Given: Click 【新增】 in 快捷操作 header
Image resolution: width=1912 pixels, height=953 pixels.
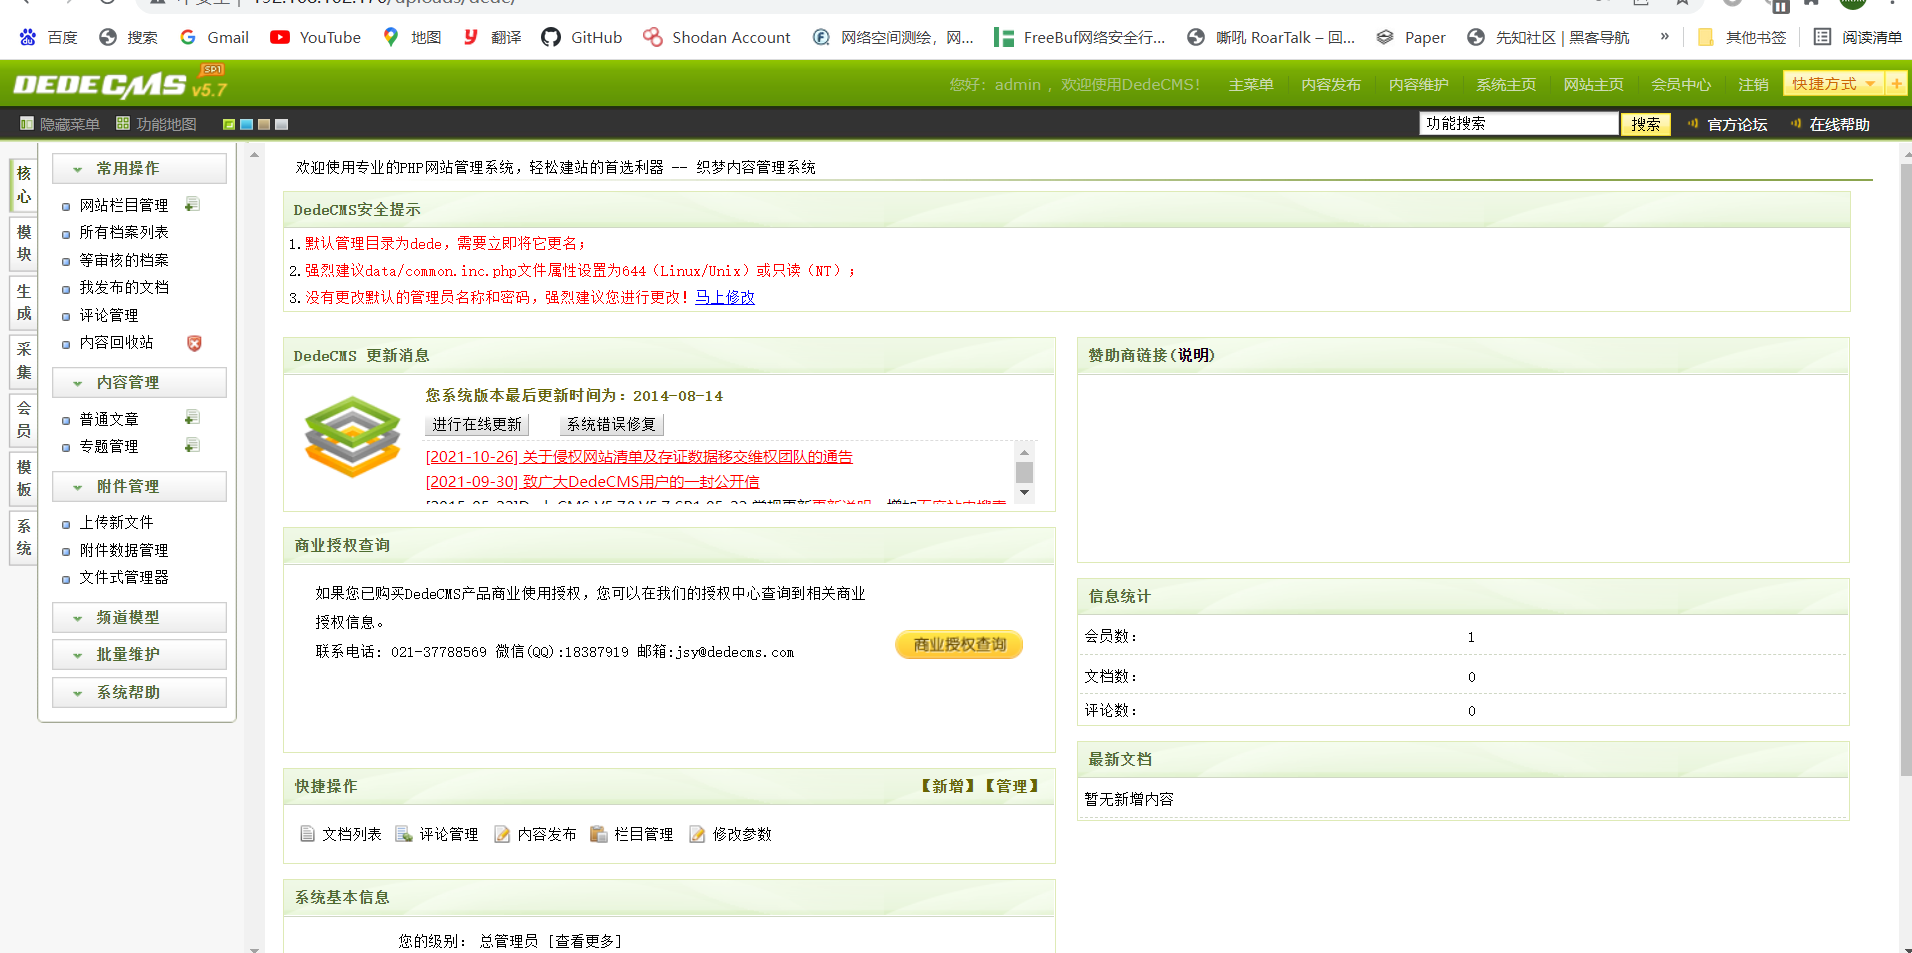Looking at the screenshot, I should [947, 786].
